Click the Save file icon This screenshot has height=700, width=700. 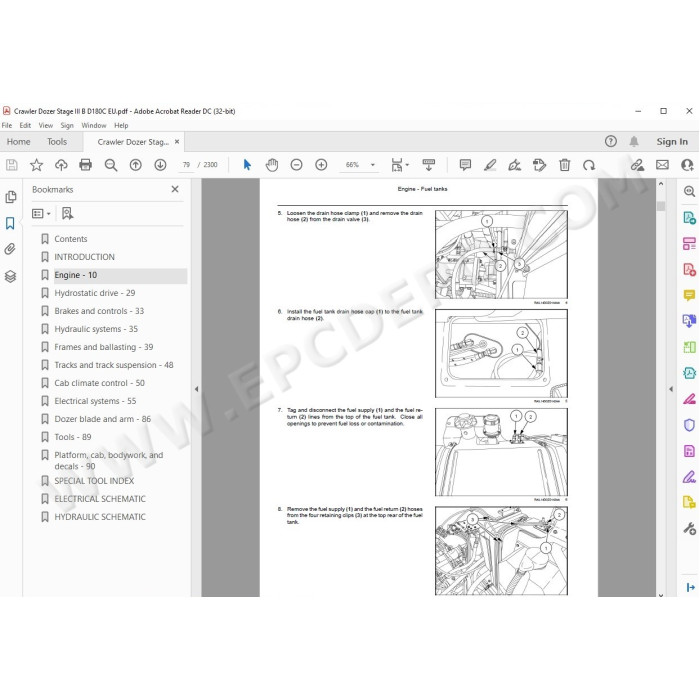coord(12,165)
